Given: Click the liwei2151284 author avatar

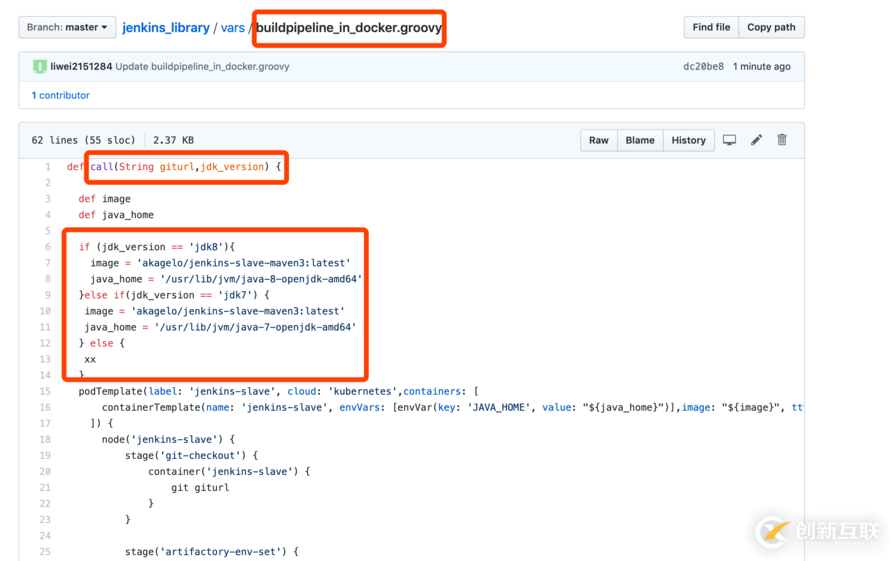Looking at the screenshot, I should point(40,67).
